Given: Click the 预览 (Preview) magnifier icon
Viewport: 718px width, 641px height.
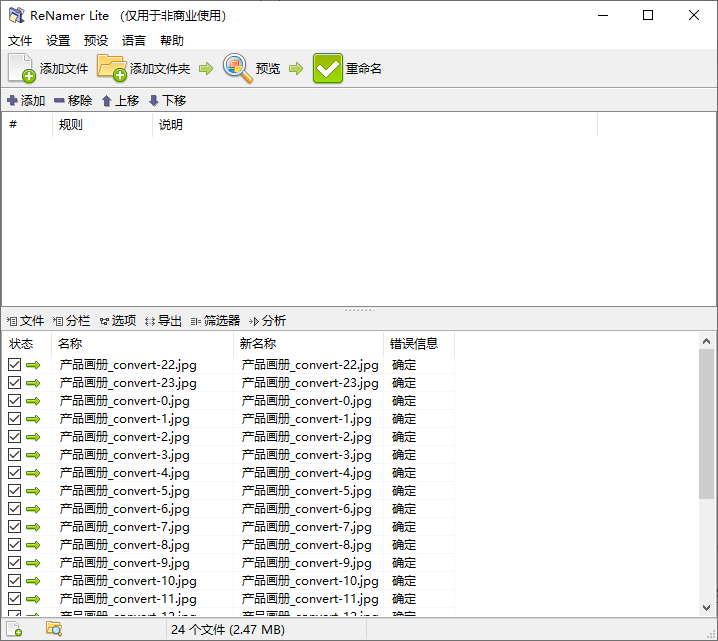Looking at the screenshot, I should (x=238, y=68).
